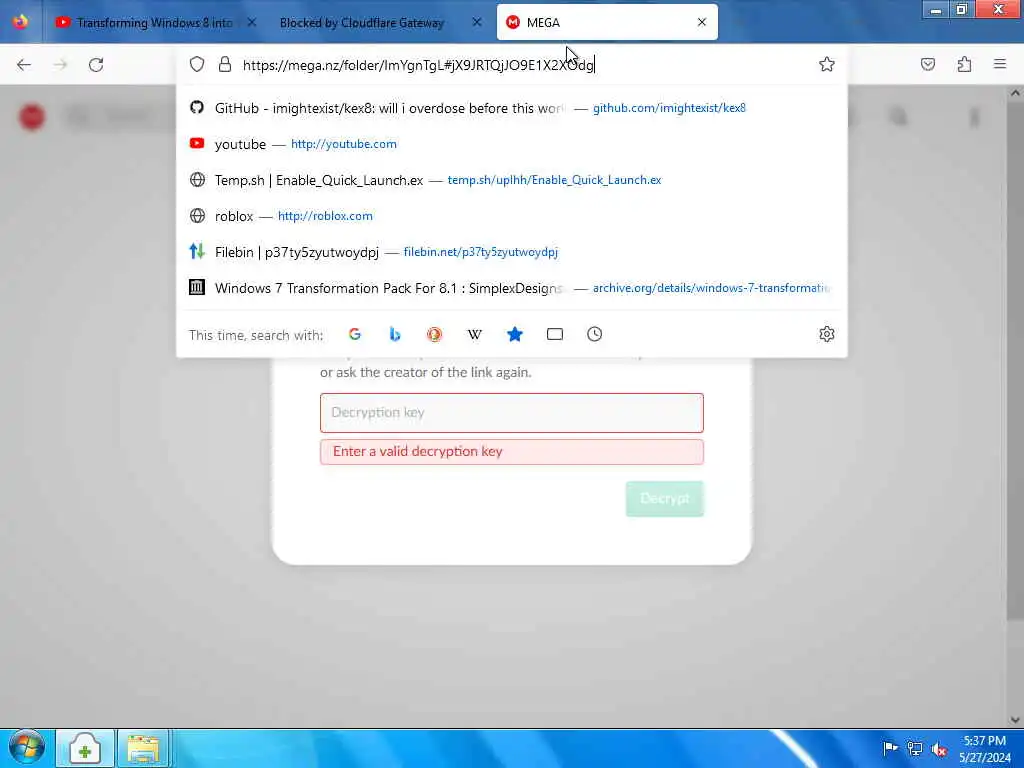Screen dimensions: 1024x768
Task: Open the youtube.com suggestion
Action: tap(511, 144)
